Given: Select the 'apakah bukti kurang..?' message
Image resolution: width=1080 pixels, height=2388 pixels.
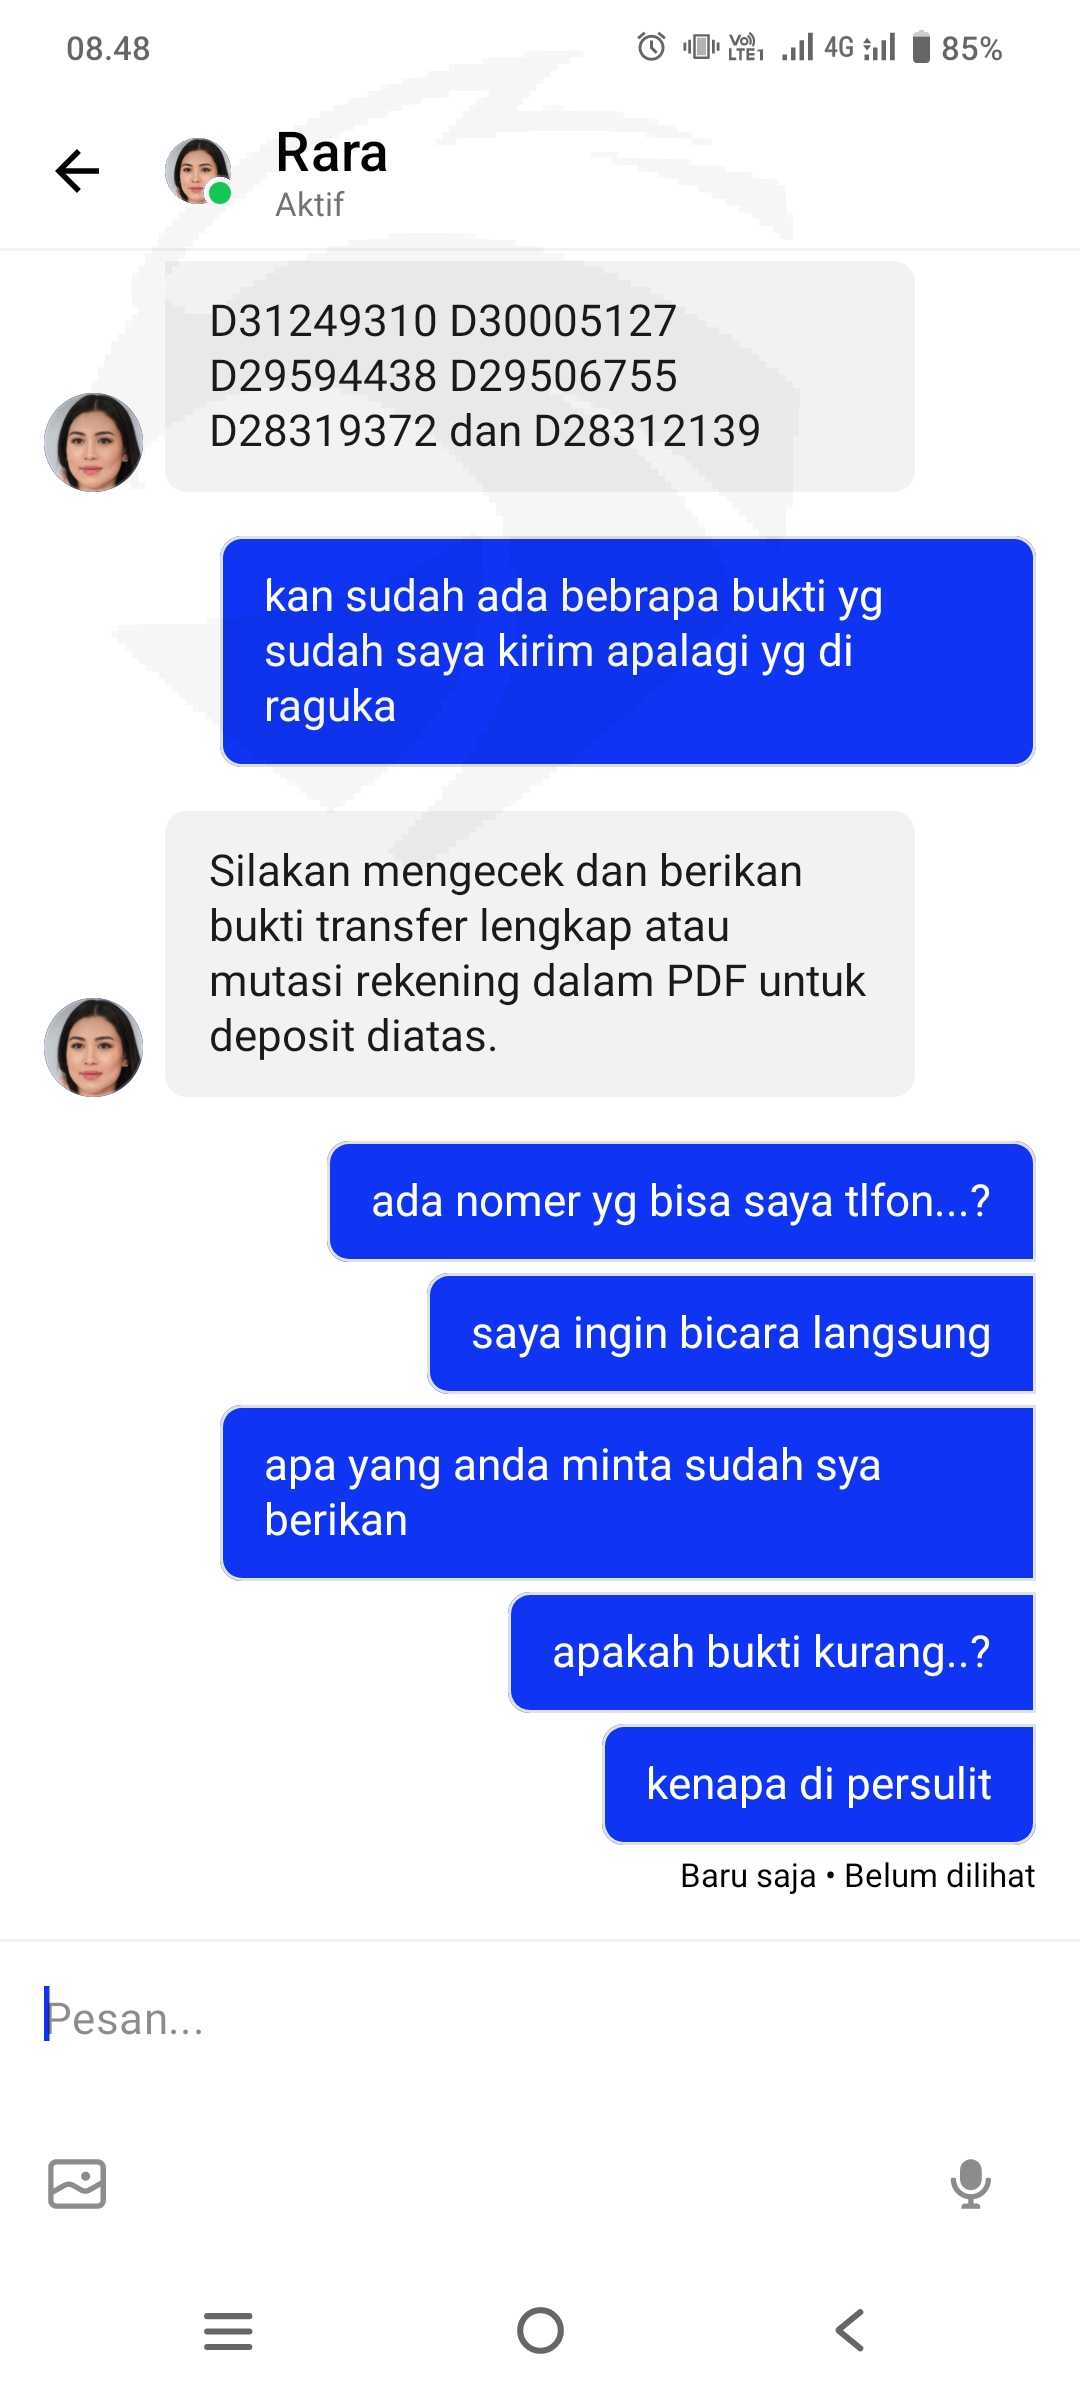Looking at the screenshot, I should tap(772, 1652).
